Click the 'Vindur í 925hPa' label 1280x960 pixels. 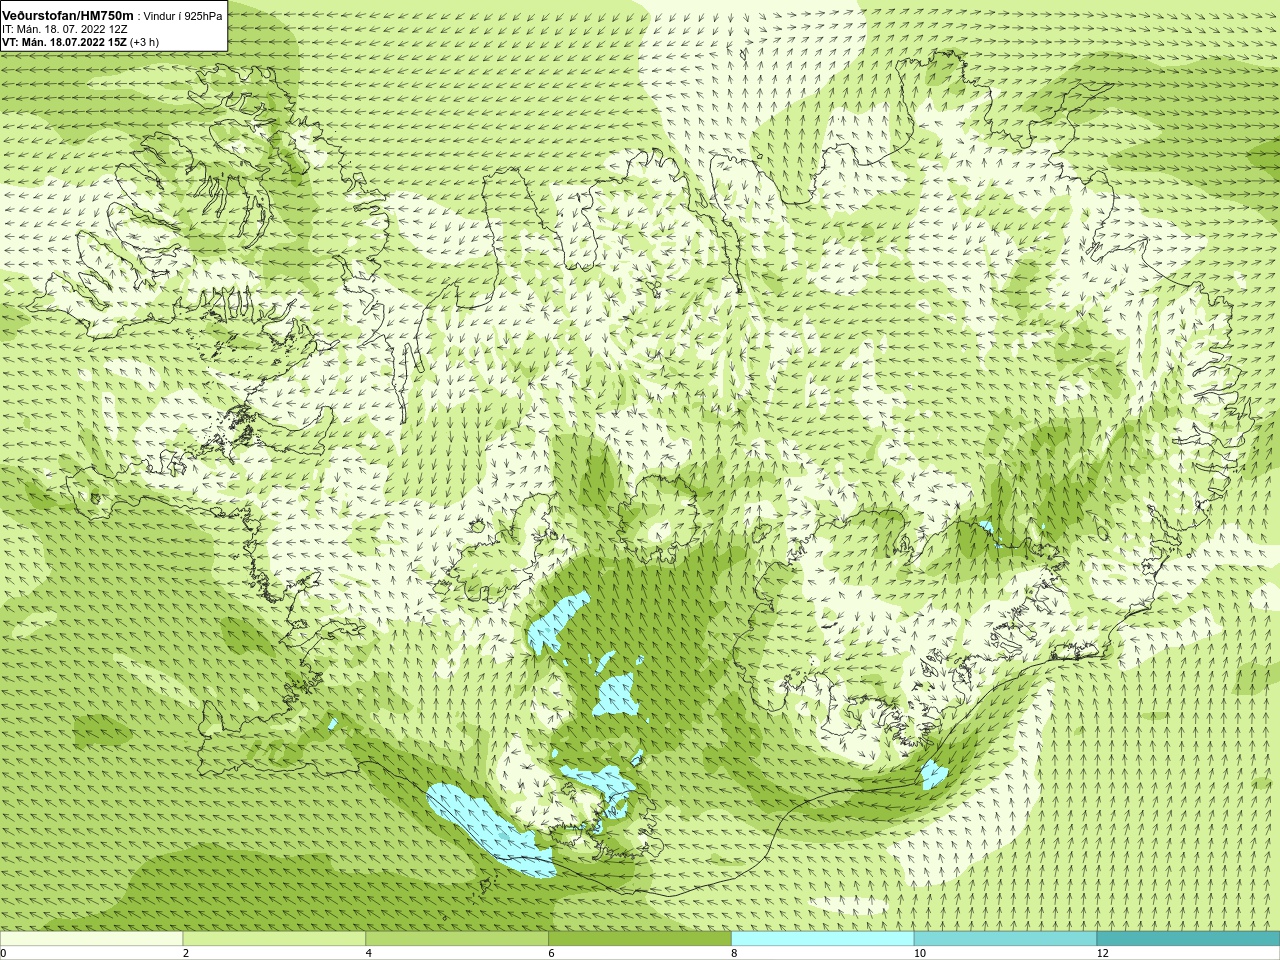pos(183,16)
